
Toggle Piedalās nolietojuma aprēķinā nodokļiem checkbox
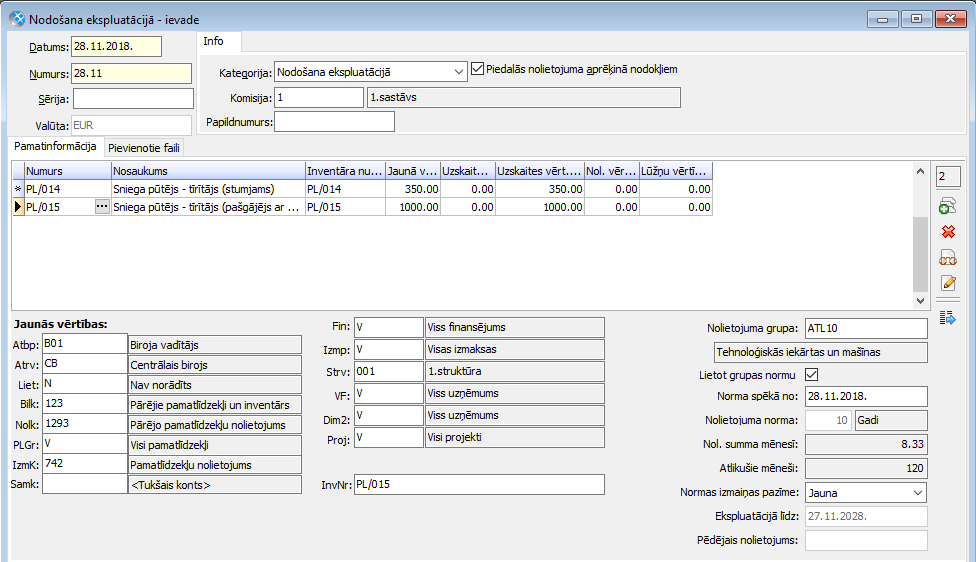point(477,69)
